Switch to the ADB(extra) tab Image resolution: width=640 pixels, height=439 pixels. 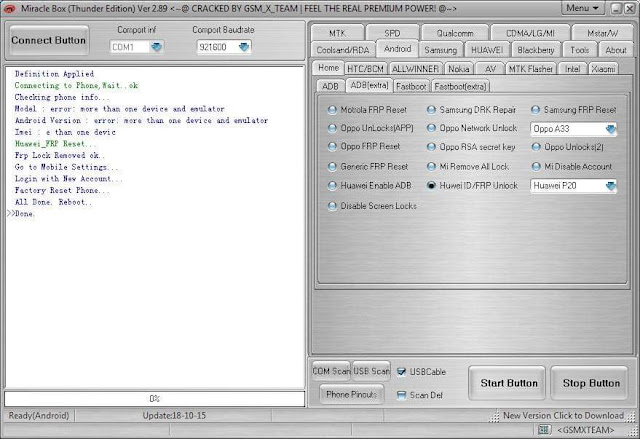pyautogui.click(x=369, y=85)
